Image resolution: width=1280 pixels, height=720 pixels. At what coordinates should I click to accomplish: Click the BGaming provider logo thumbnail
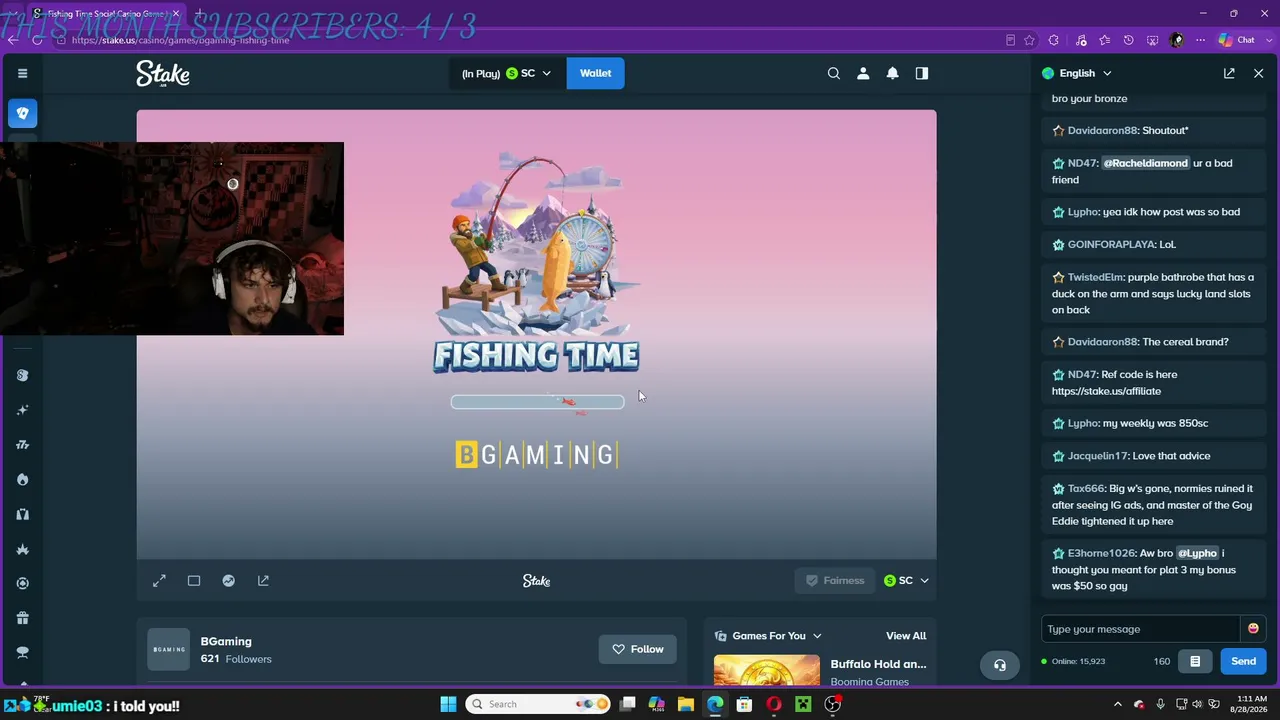pos(168,649)
